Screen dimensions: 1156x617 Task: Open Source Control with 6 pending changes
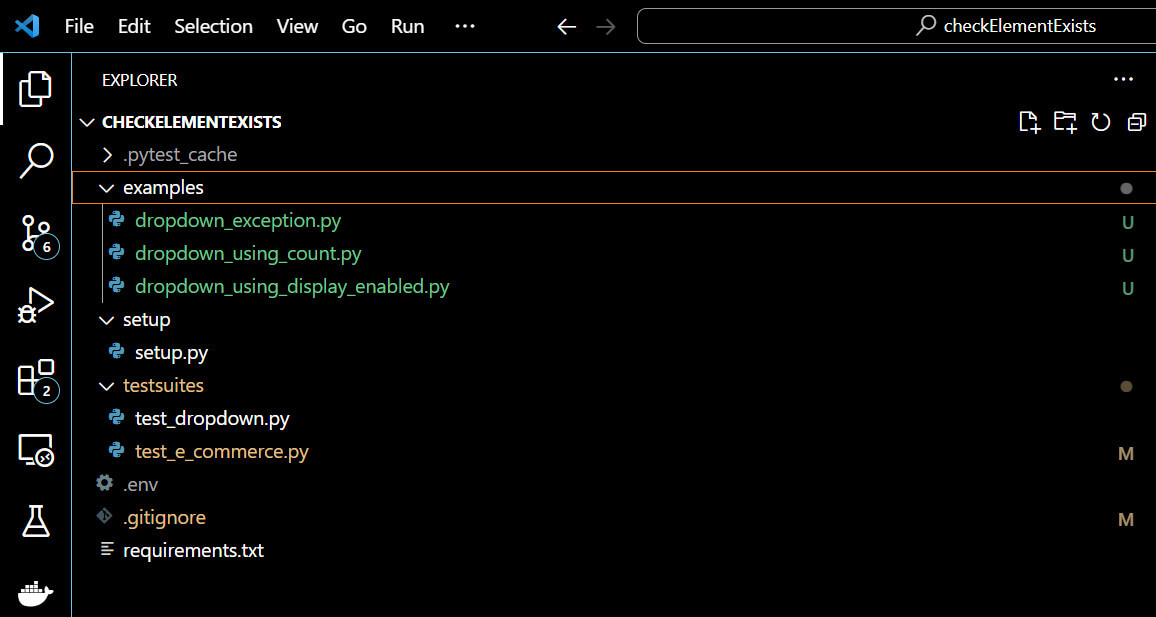pyautogui.click(x=35, y=232)
